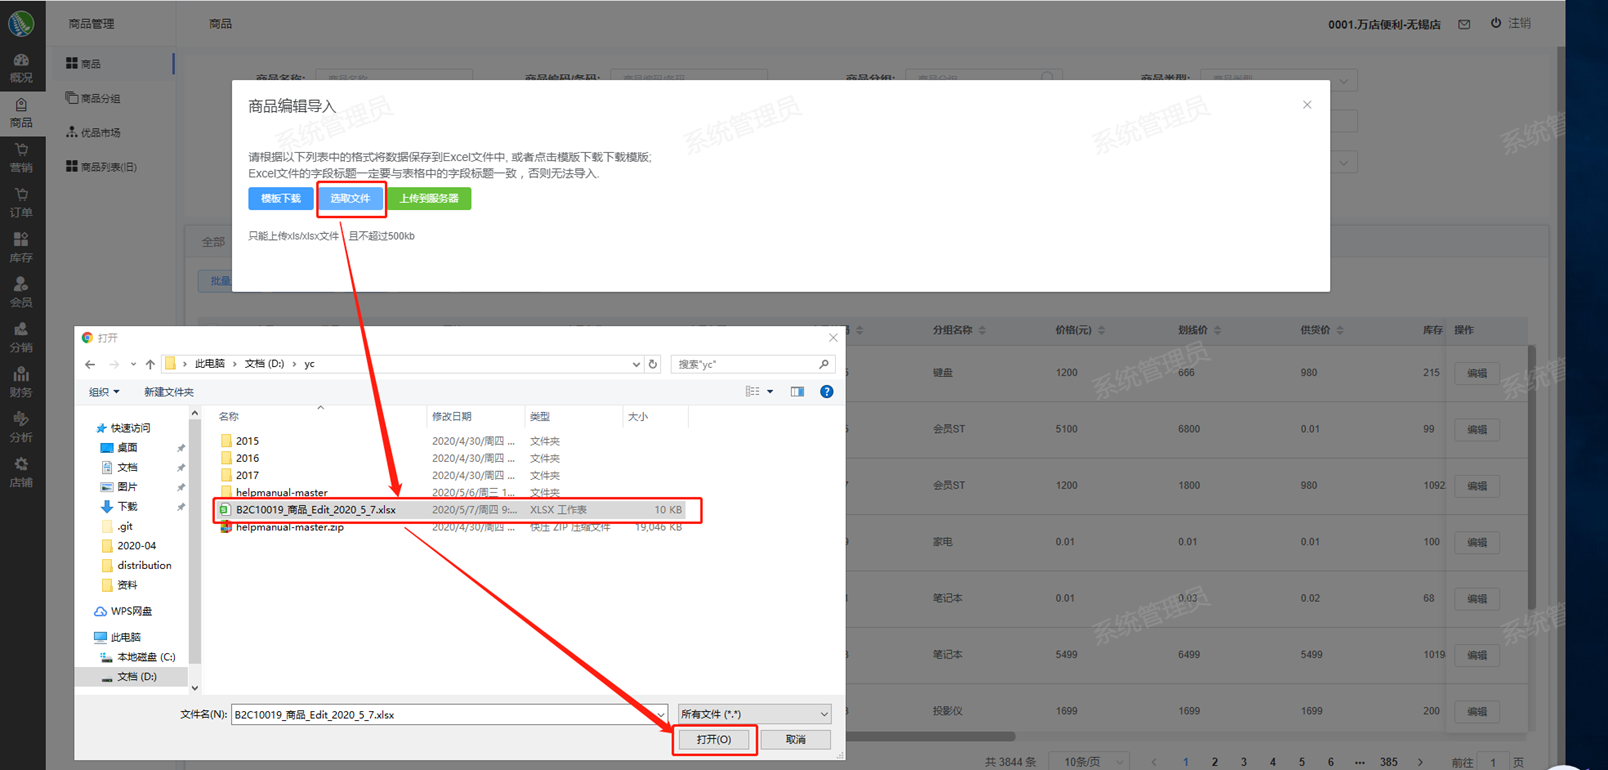Open the 库存 inventory sidebar section
Image resolution: width=1608 pixels, height=770 pixels.
[x=21, y=248]
